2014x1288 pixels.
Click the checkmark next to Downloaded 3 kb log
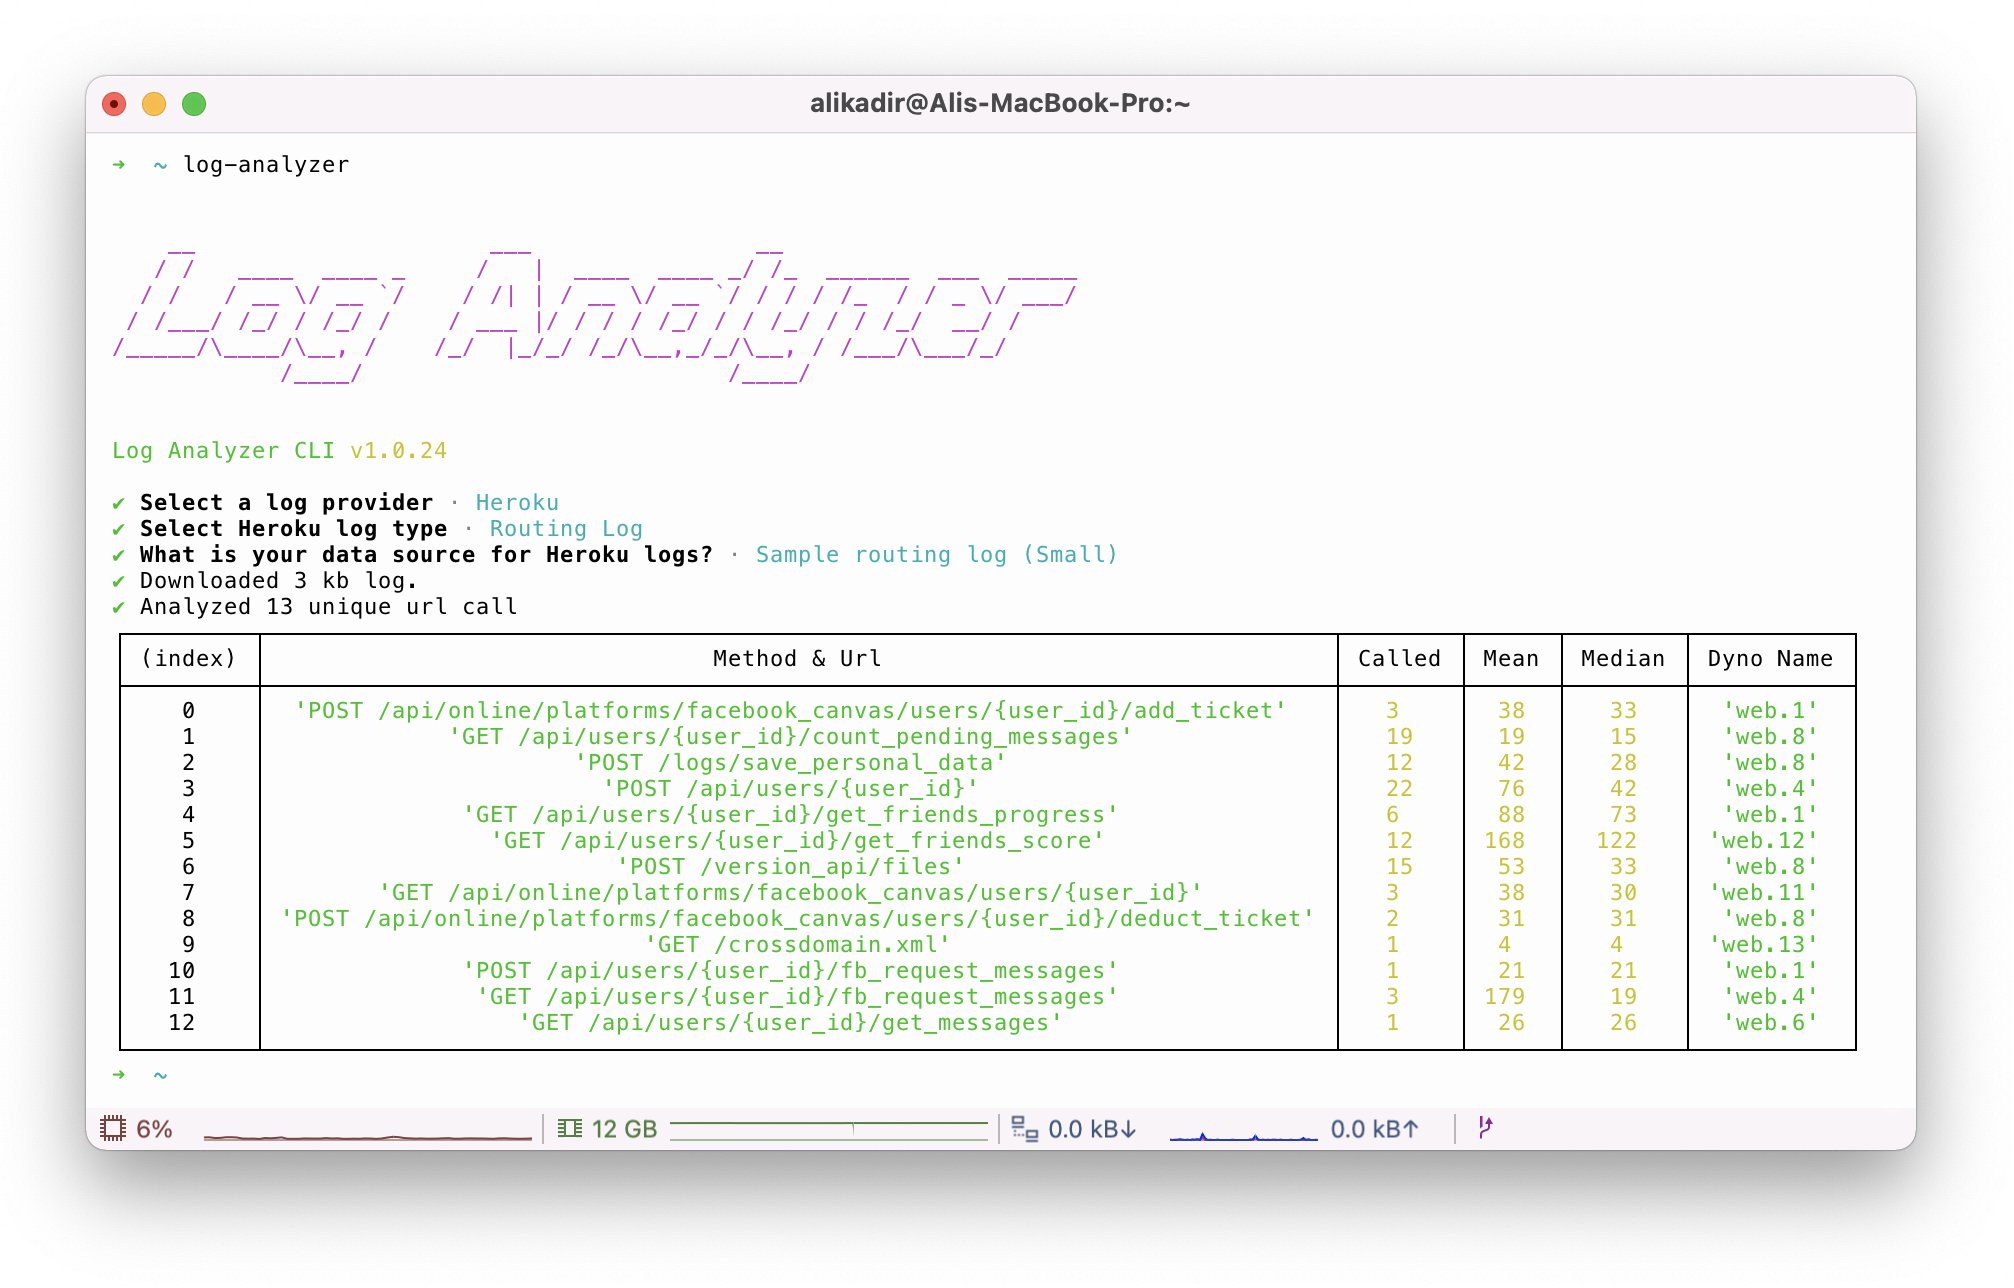coord(119,581)
